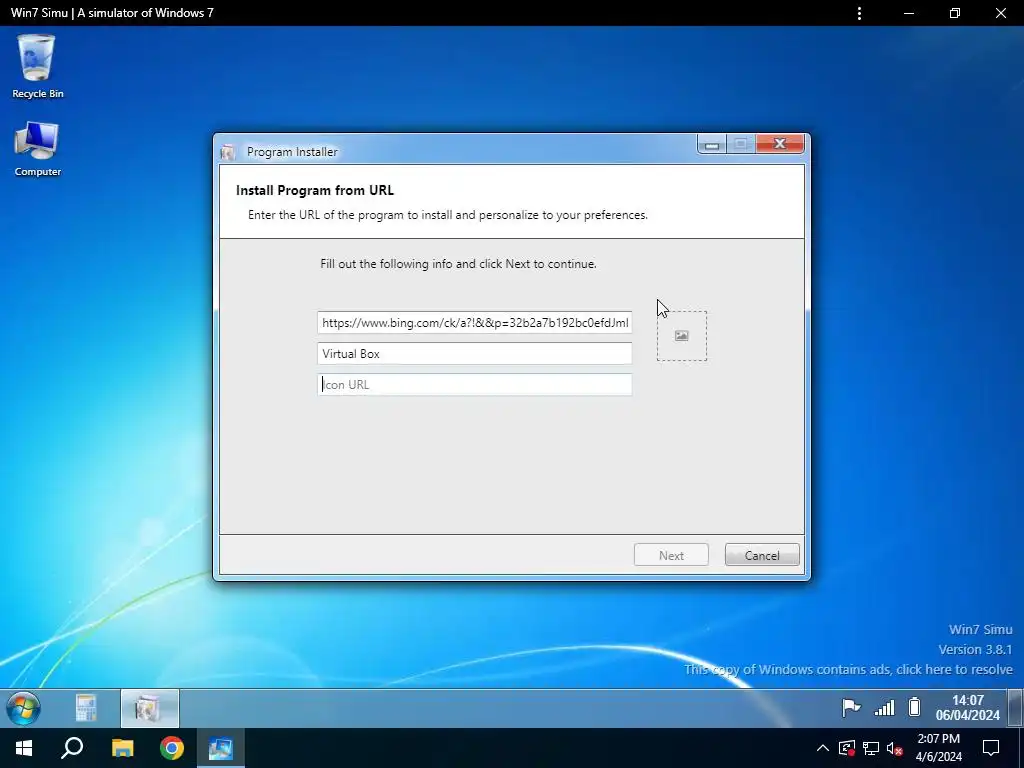The image size is (1024, 768).
Task: Click the program name field containing Virtual Box
Action: [x=474, y=353]
